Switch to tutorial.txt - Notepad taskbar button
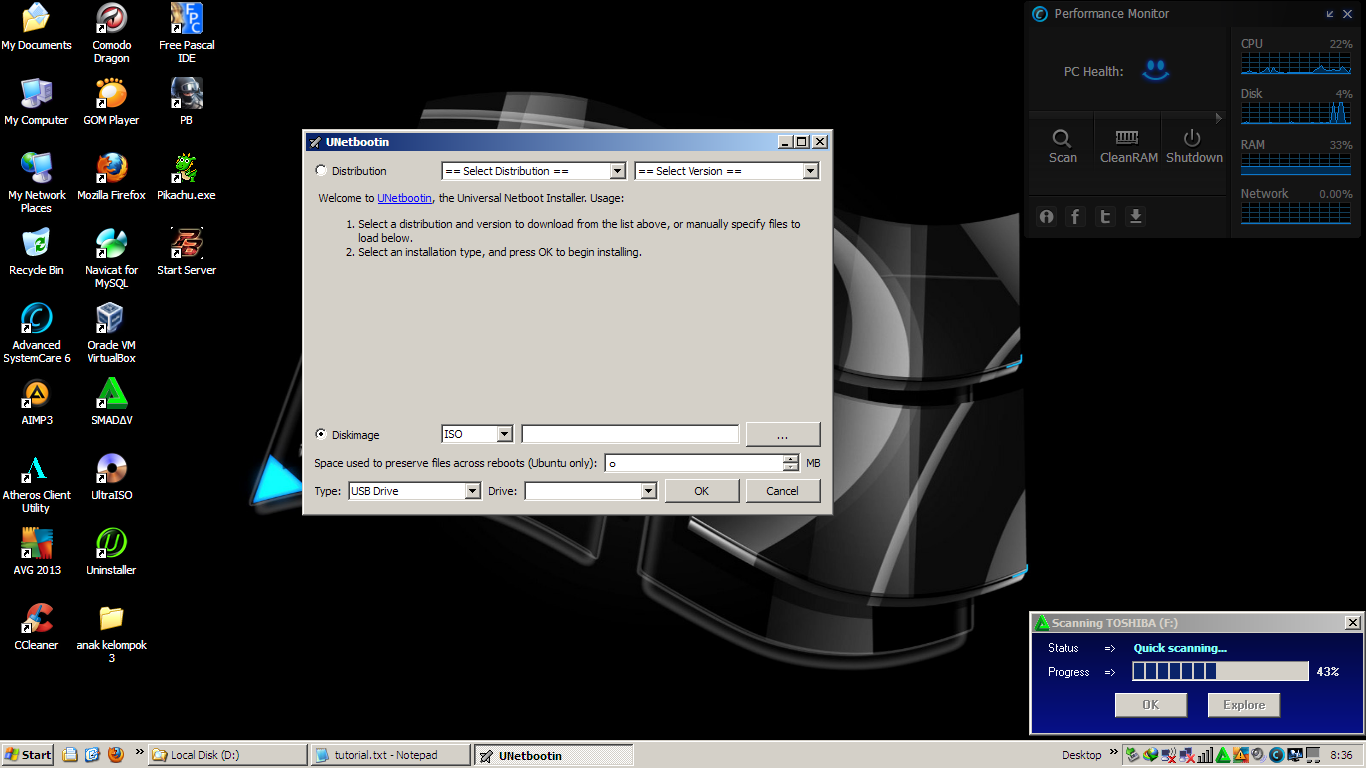 coord(390,755)
